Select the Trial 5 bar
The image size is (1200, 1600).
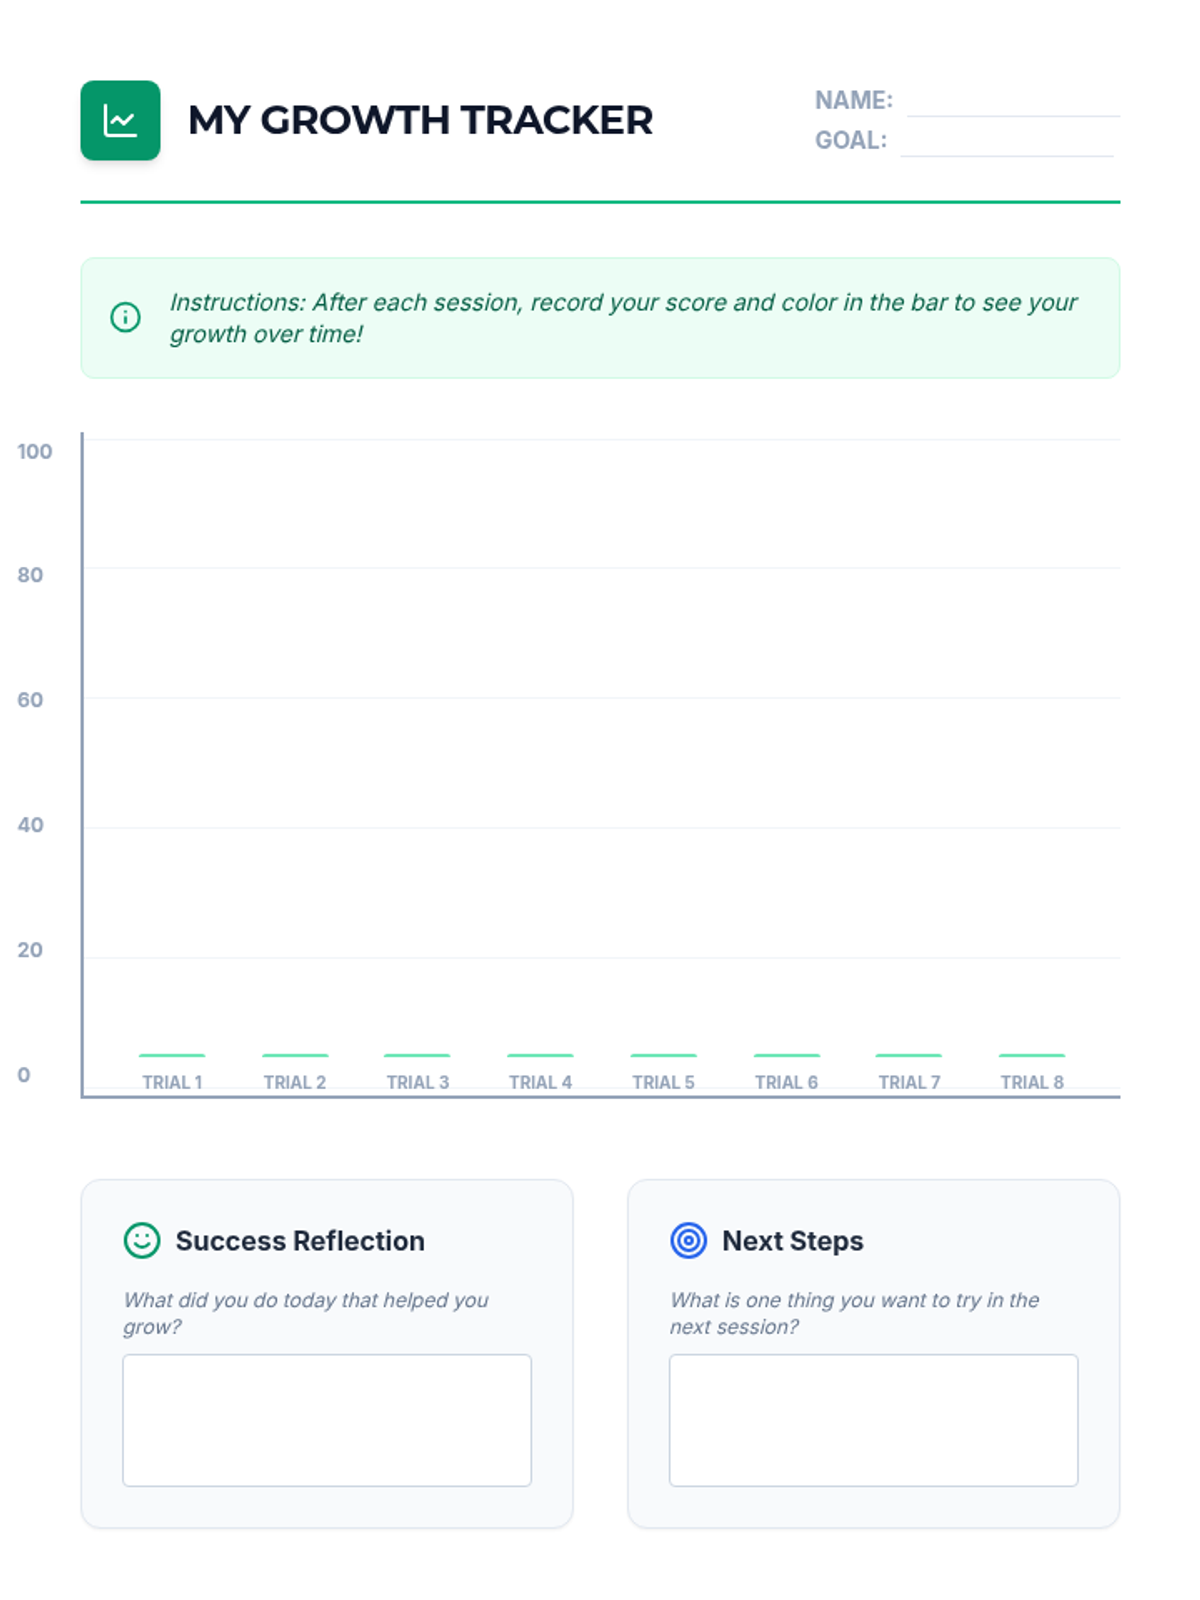(x=663, y=1056)
